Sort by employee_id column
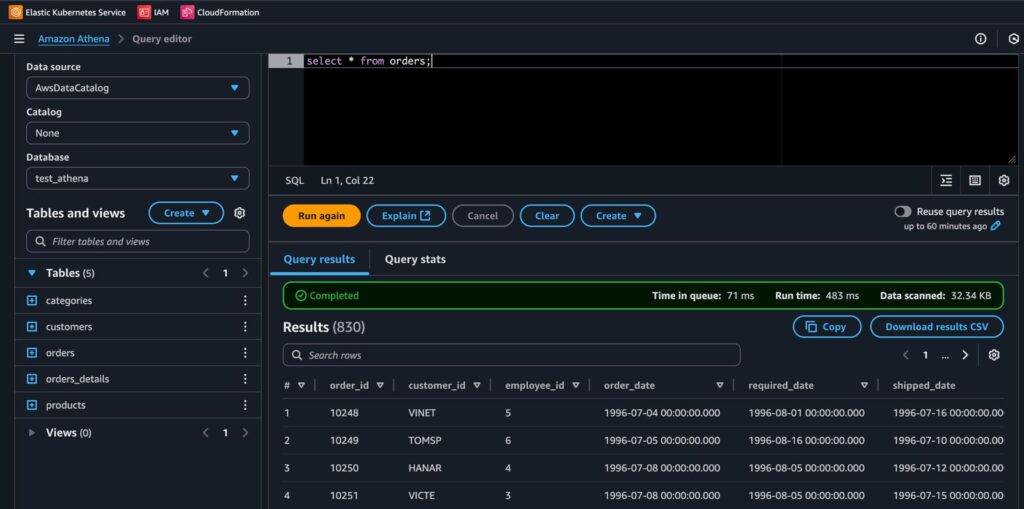1024x509 pixels. pyautogui.click(x=575, y=386)
